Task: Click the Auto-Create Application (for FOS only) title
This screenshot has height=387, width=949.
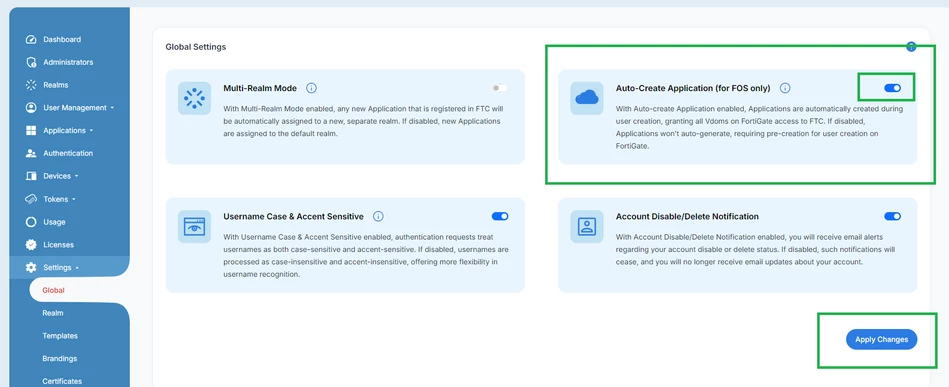Action: pyautogui.click(x=693, y=88)
